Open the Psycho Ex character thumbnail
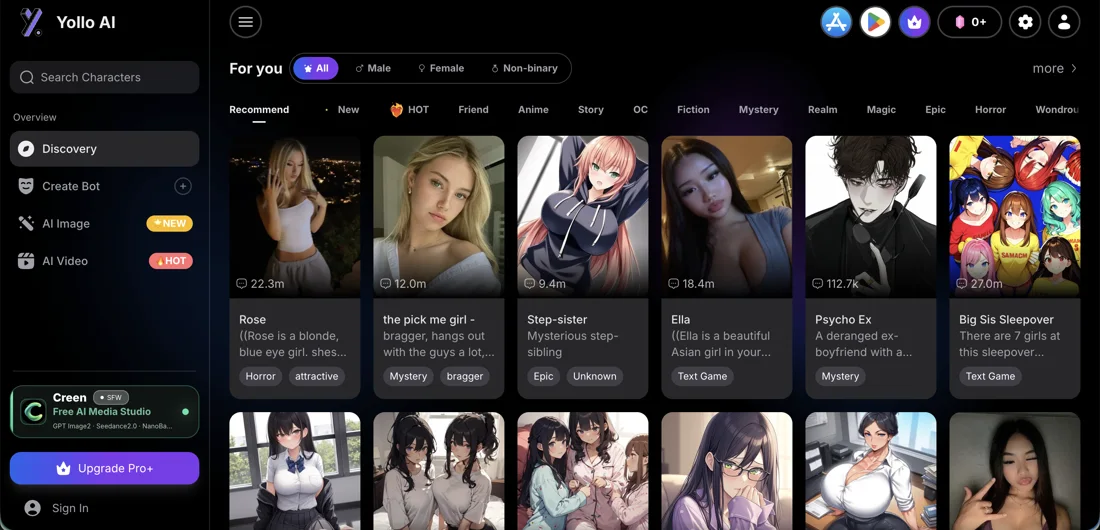This screenshot has height=530, width=1100. tap(871, 216)
